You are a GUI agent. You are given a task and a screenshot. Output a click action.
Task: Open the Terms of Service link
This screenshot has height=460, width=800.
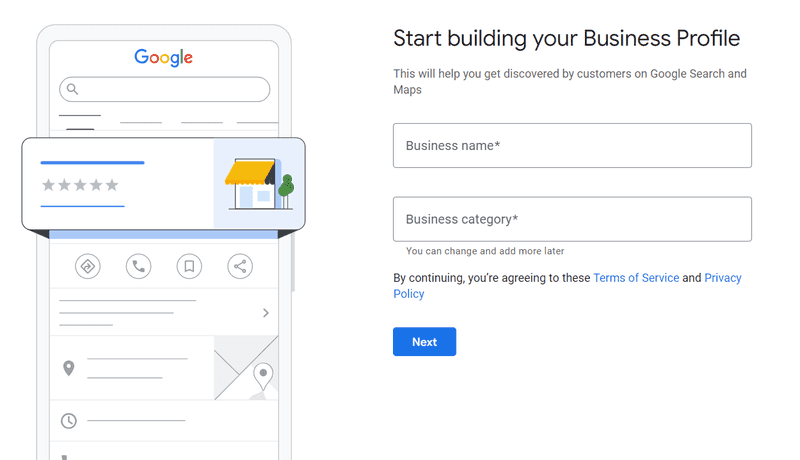coord(636,278)
